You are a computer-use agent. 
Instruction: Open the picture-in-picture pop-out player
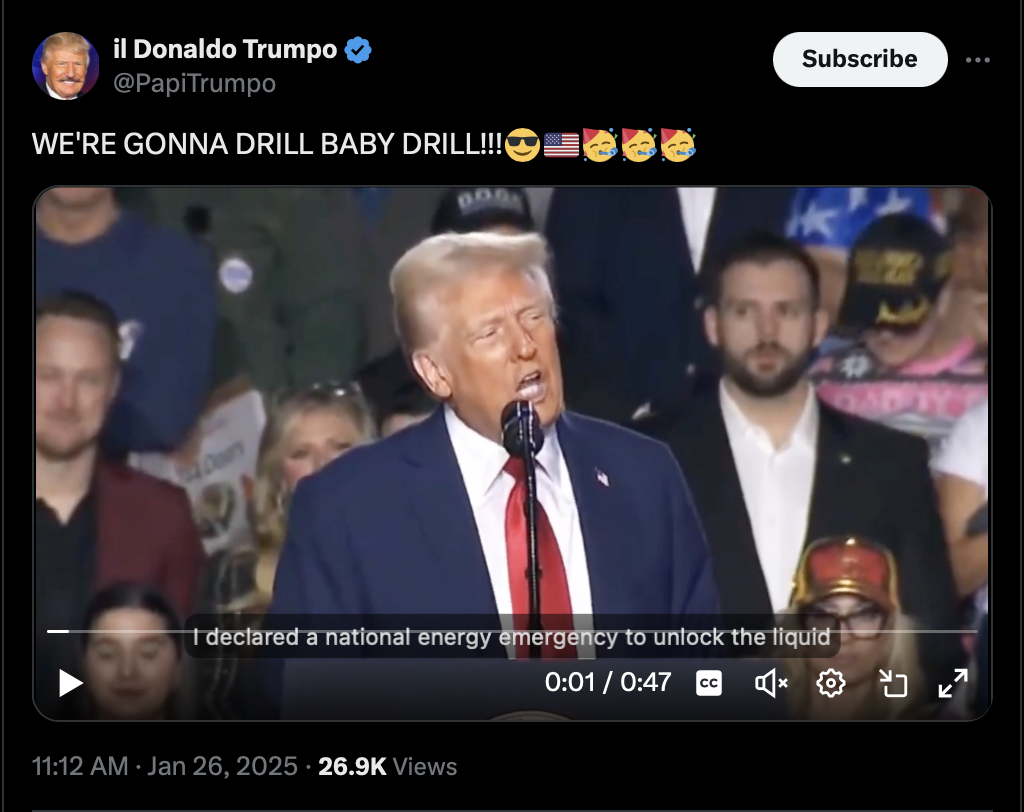tap(893, 683)
